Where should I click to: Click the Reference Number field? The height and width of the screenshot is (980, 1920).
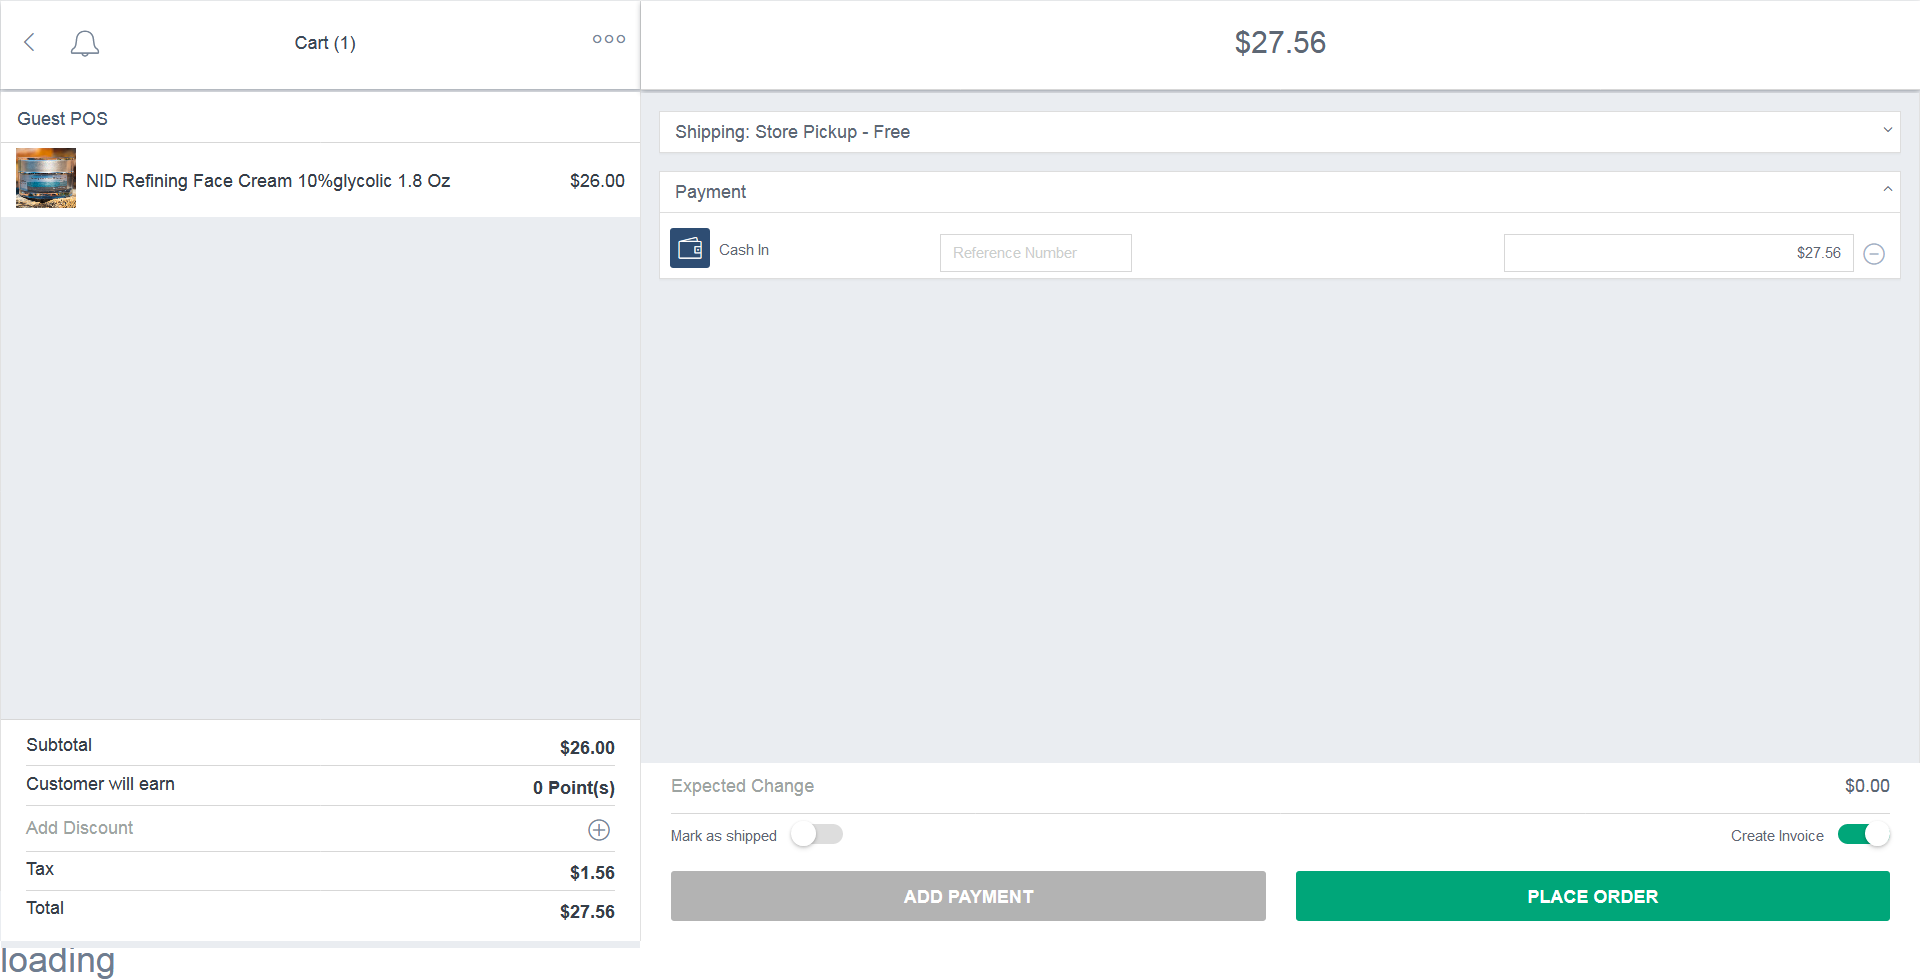[x=1036, y=253]
